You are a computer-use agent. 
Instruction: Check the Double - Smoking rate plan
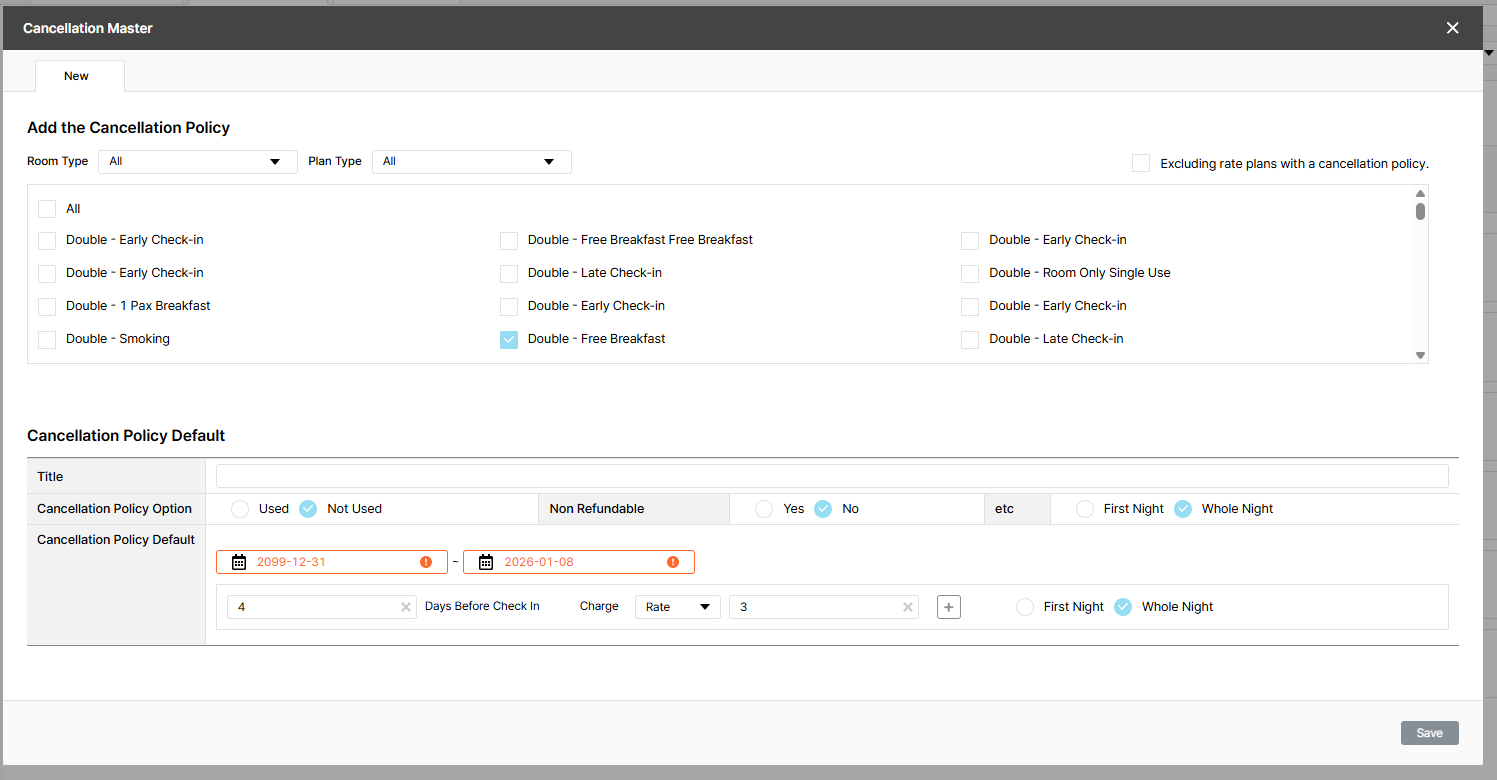(47, 340)
